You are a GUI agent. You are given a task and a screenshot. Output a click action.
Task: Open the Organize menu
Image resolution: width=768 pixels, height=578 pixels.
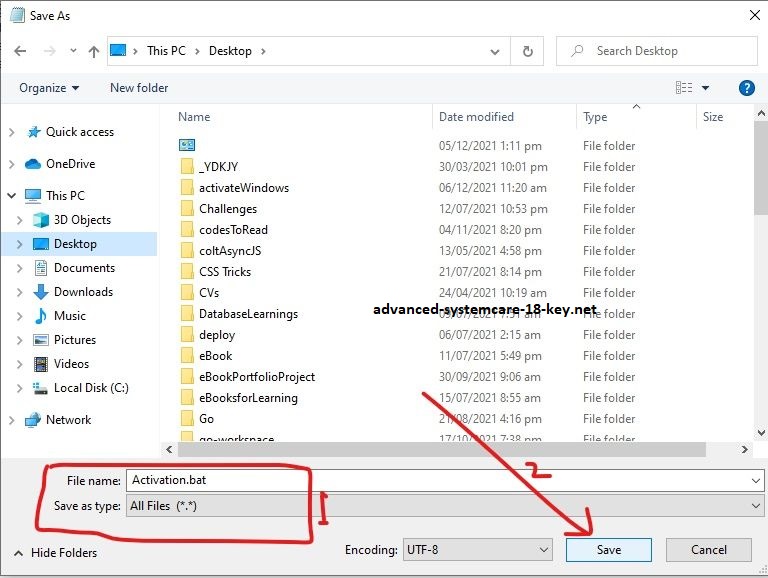(x=49, y=88)
